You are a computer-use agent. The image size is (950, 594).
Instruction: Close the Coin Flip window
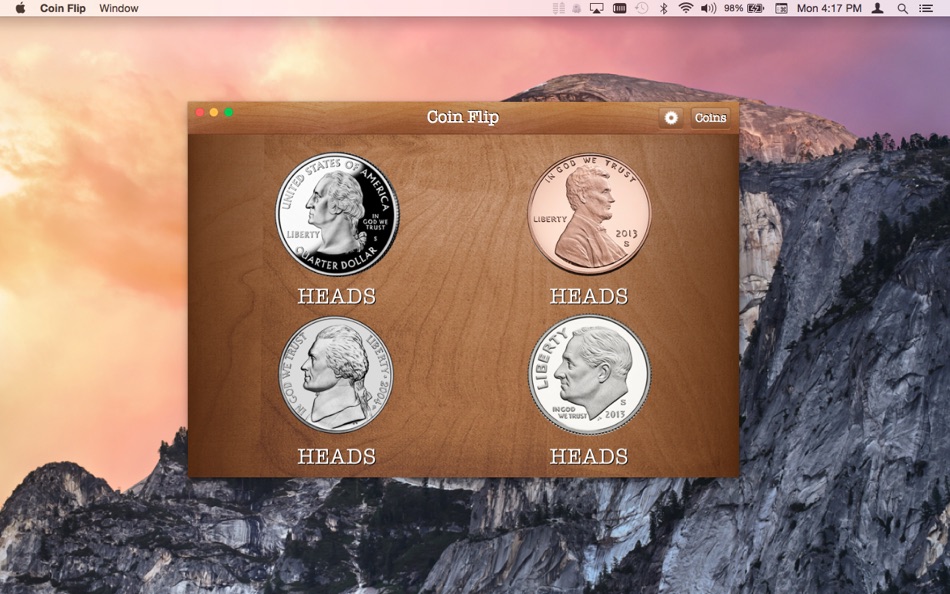click(199, 112)
